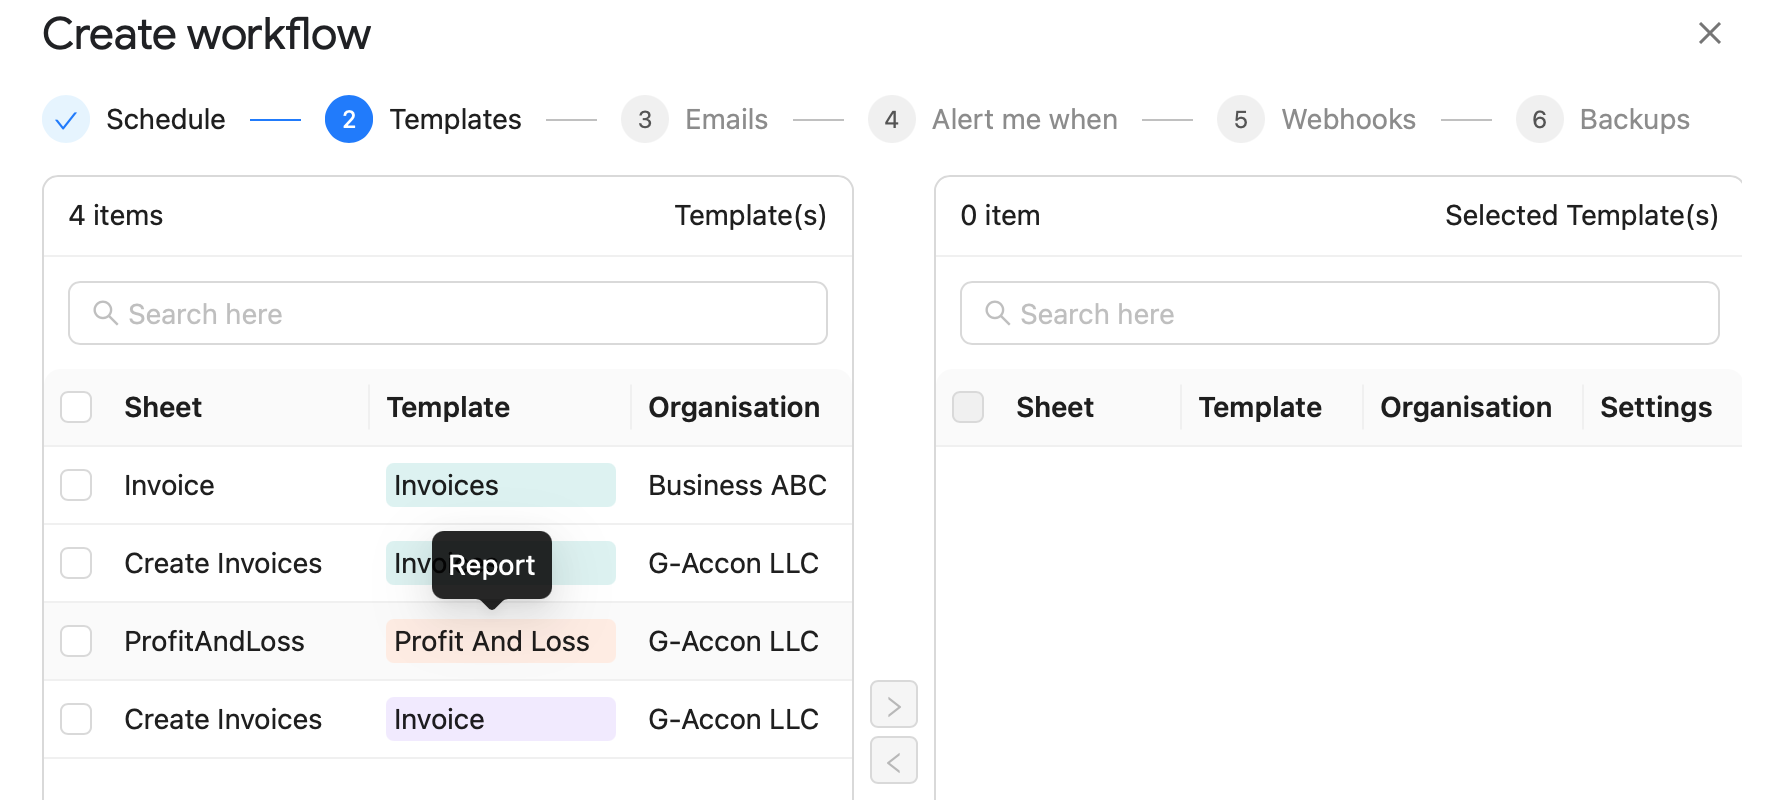Check the Invoice row for Business ABC
Screen dimensions: 1784x800
pyautogui.click(x=76, y=485)
